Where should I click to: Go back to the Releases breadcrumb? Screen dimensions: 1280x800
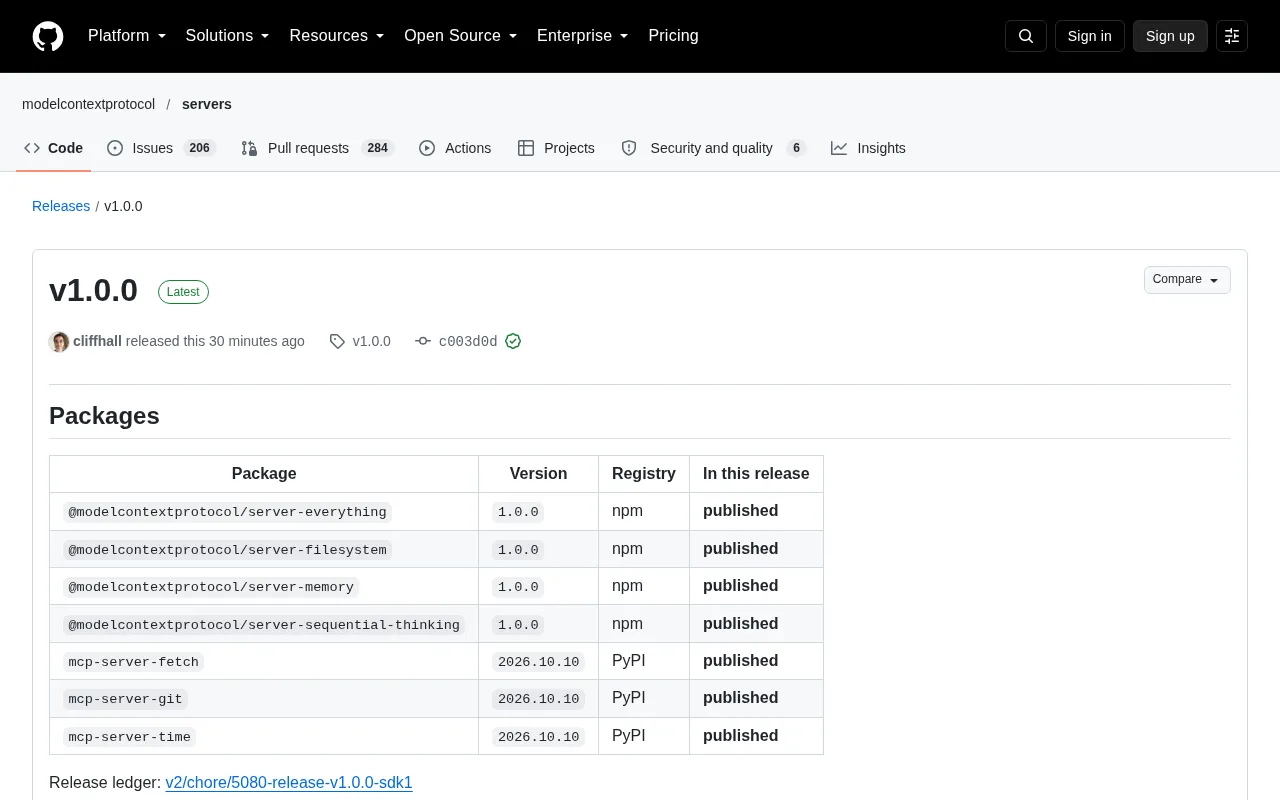61,206
